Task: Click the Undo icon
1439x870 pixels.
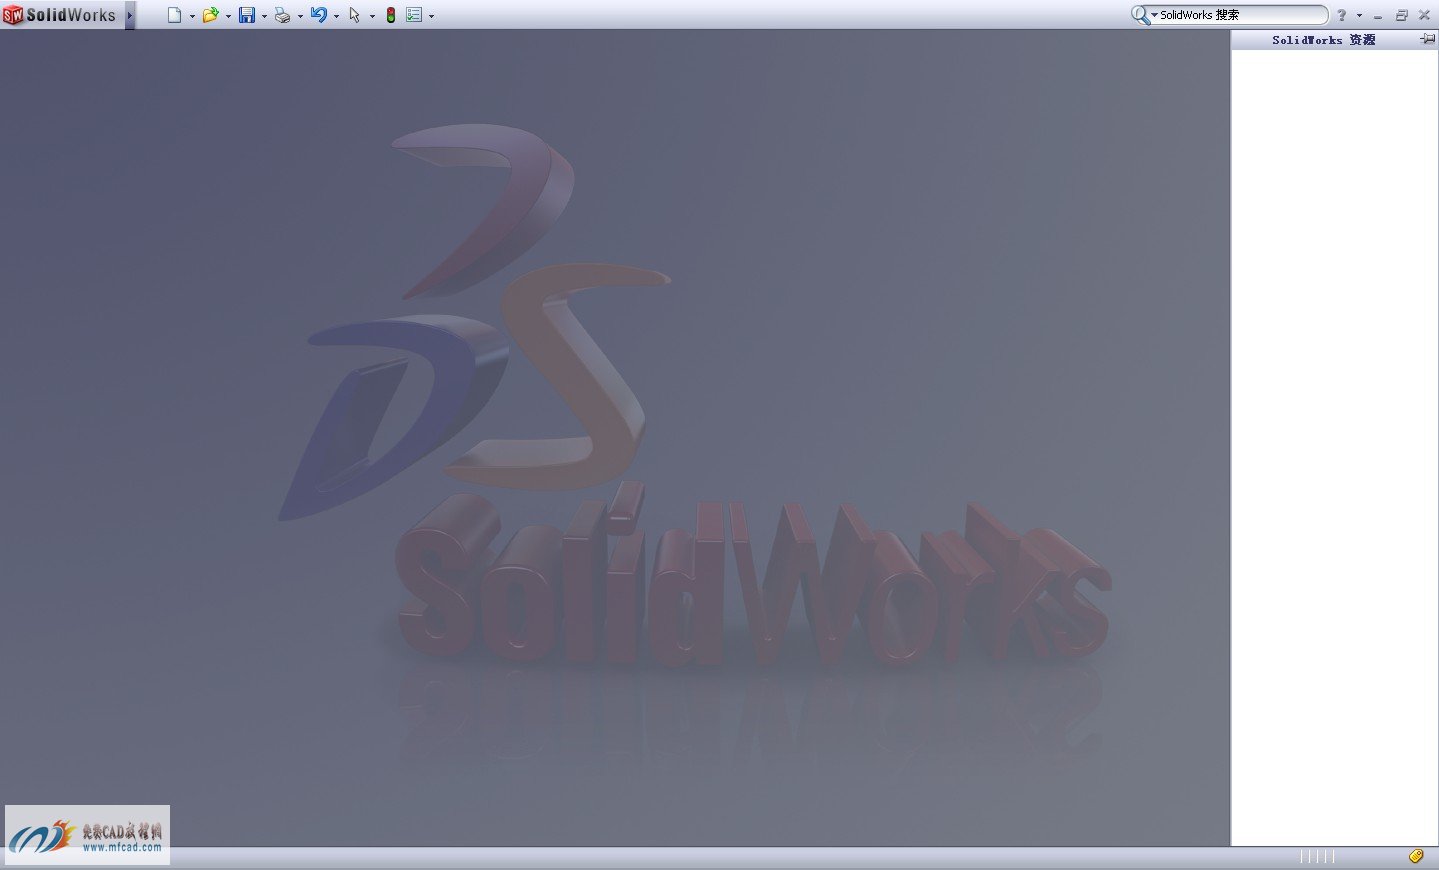Action: (x=320, y=15)
